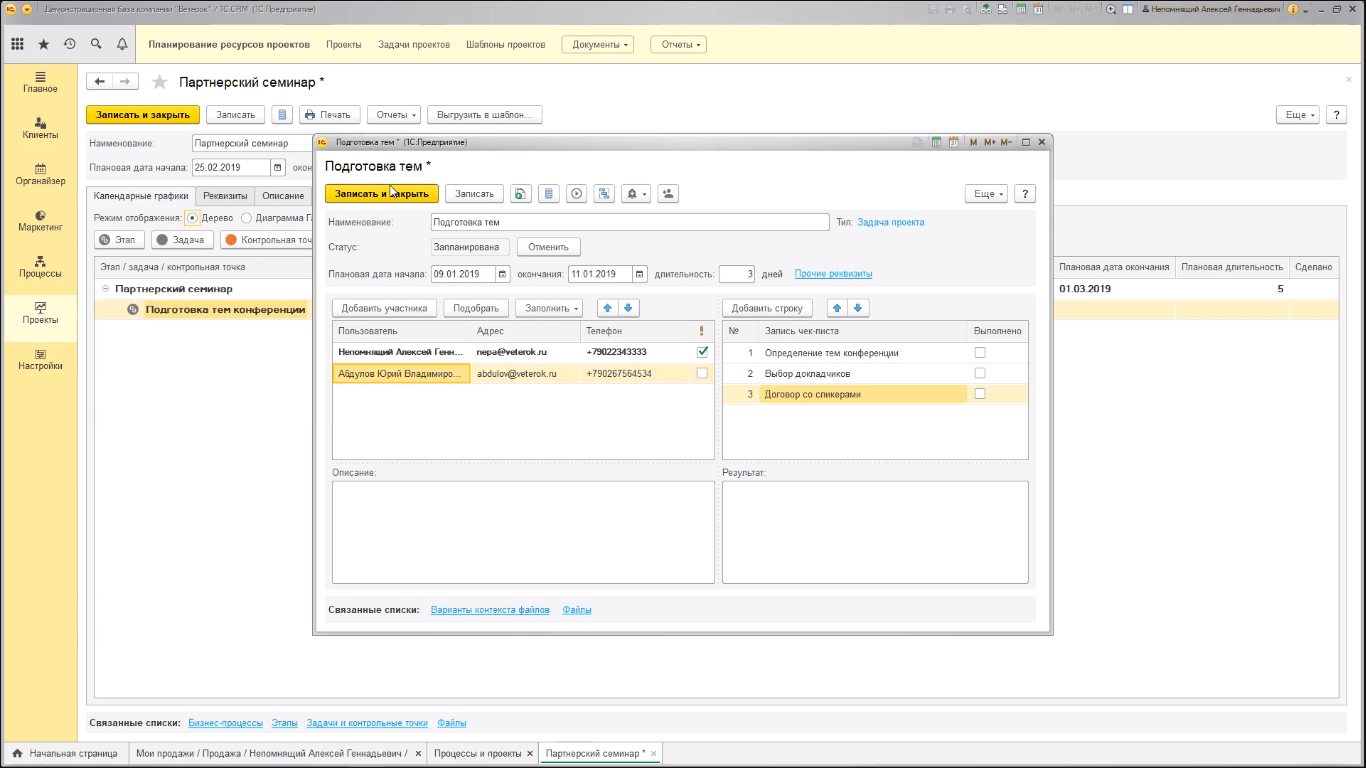Viewport: 1366px width, 768px height.
Task: Click the Описание text area in Подготовка тем
Action: click(523, 532)
